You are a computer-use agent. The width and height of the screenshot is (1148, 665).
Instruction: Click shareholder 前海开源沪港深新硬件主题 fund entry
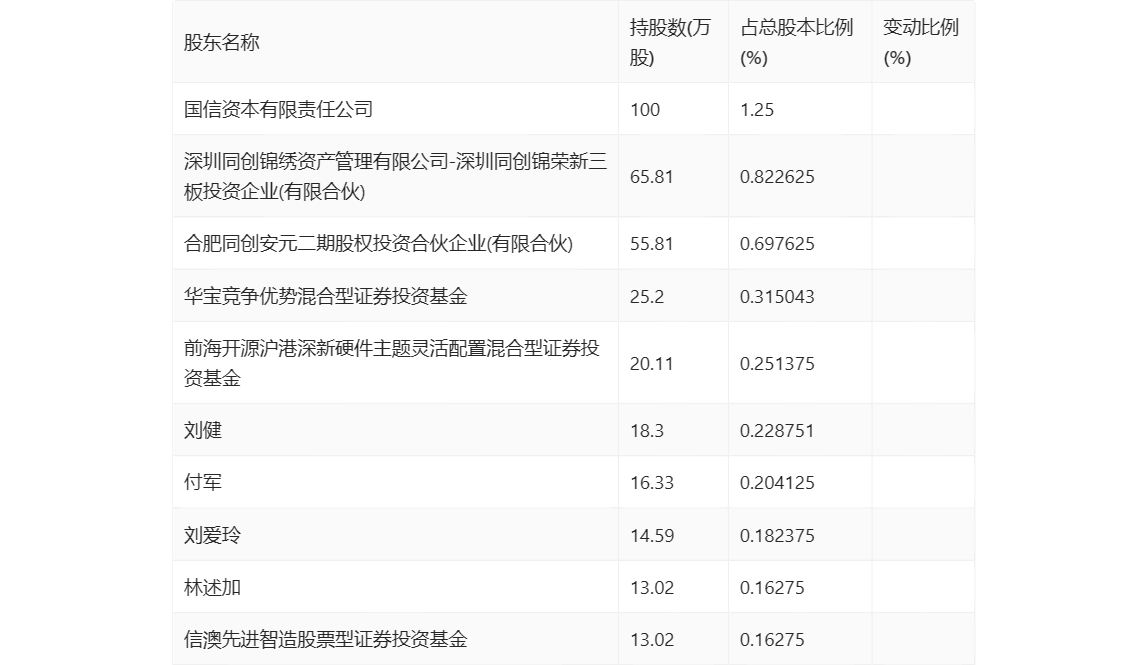point(392,363)
